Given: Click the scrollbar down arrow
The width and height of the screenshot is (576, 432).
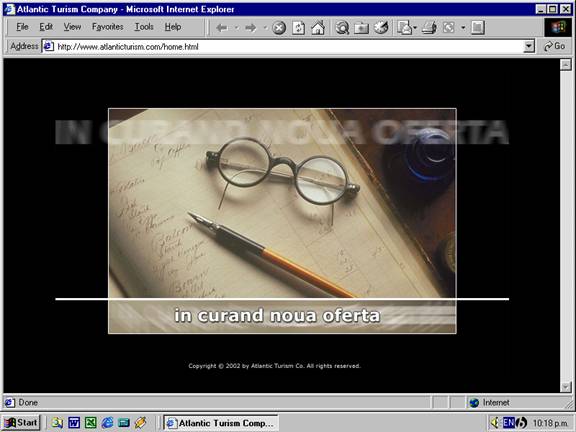Looking at the screenshot, I should point(565,387).
